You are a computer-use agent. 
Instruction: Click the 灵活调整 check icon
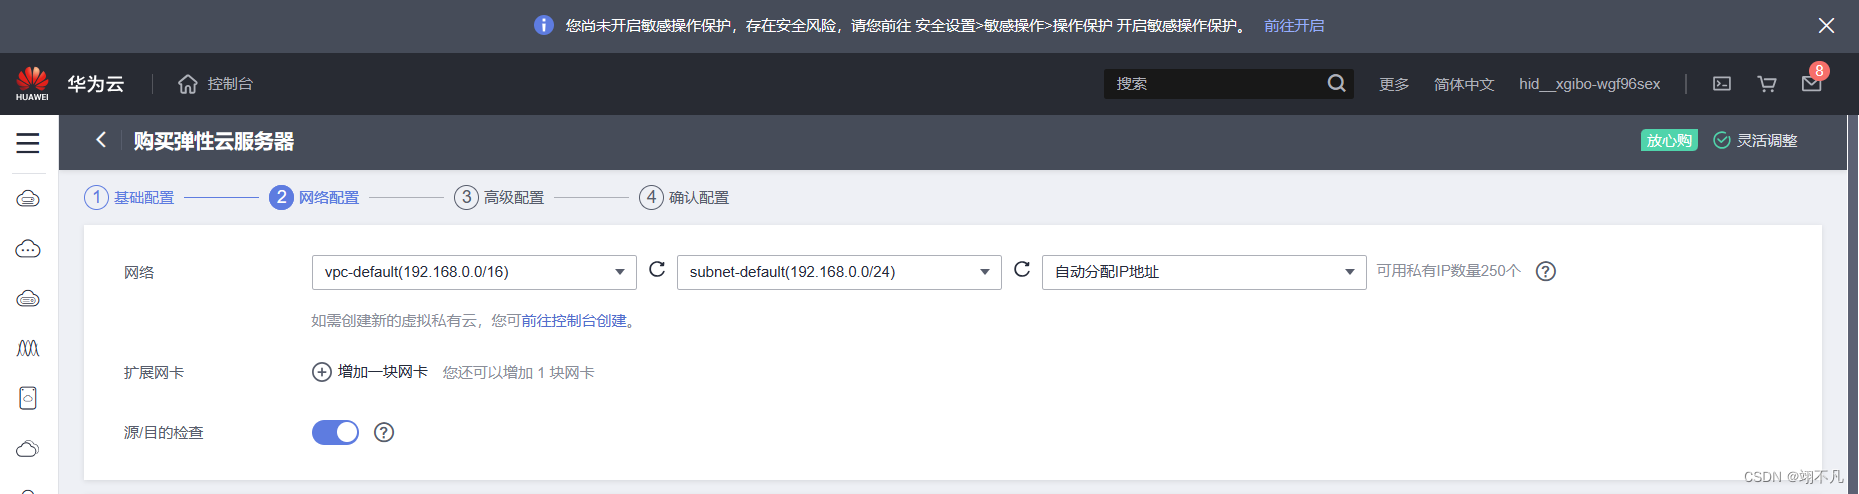[x=1722, y=140]
